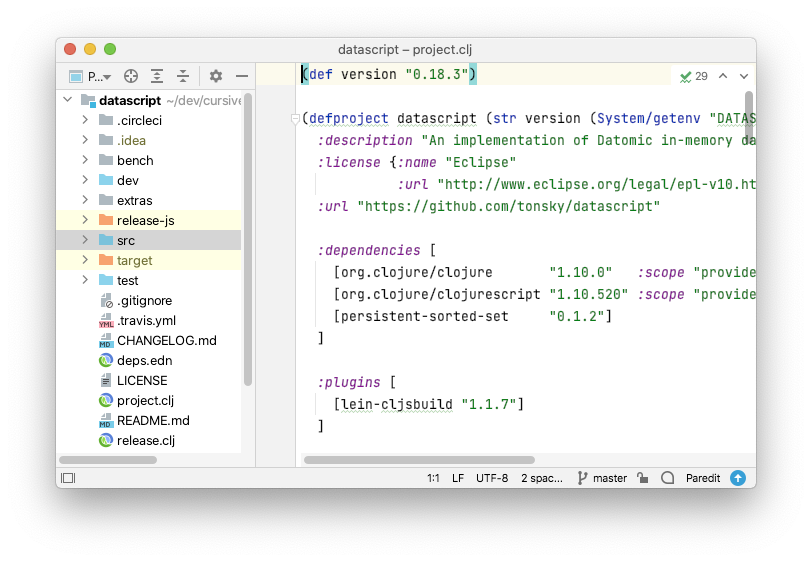Hide the project panel with minus icon
Viewport: 812px width, 562px height.
tap(242, 76)
